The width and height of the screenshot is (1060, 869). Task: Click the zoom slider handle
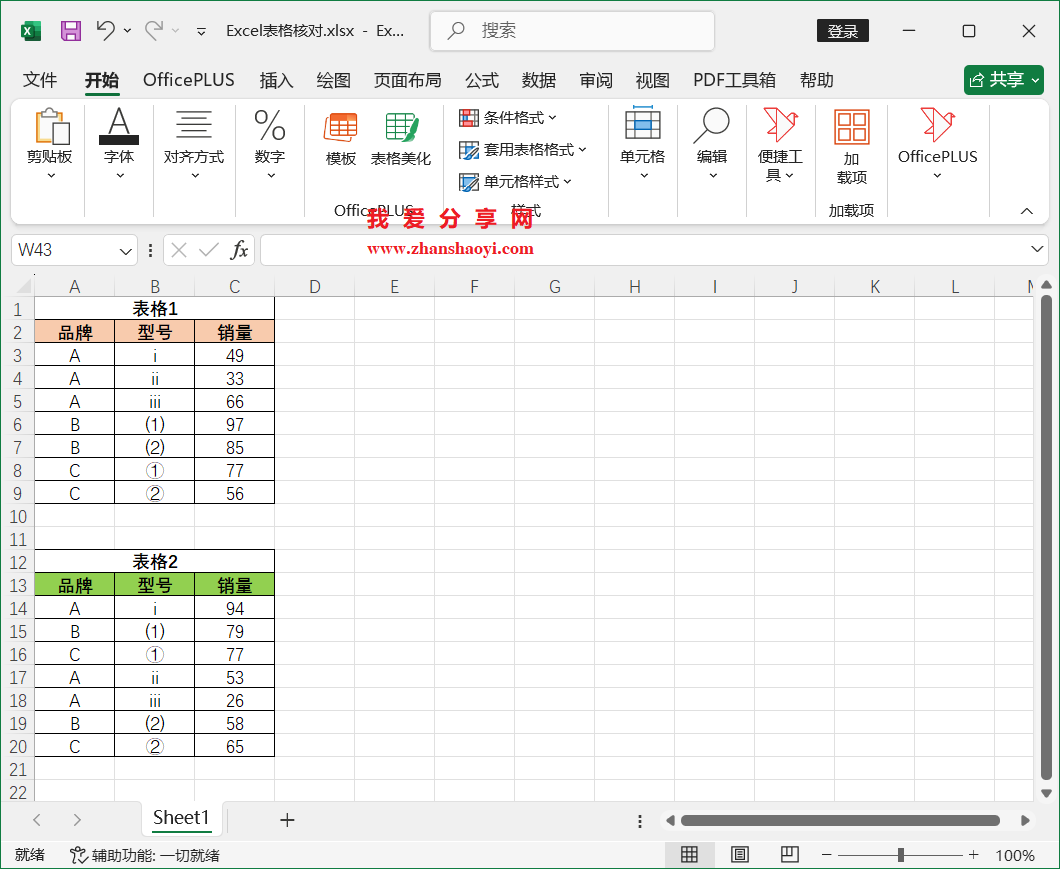900,855
